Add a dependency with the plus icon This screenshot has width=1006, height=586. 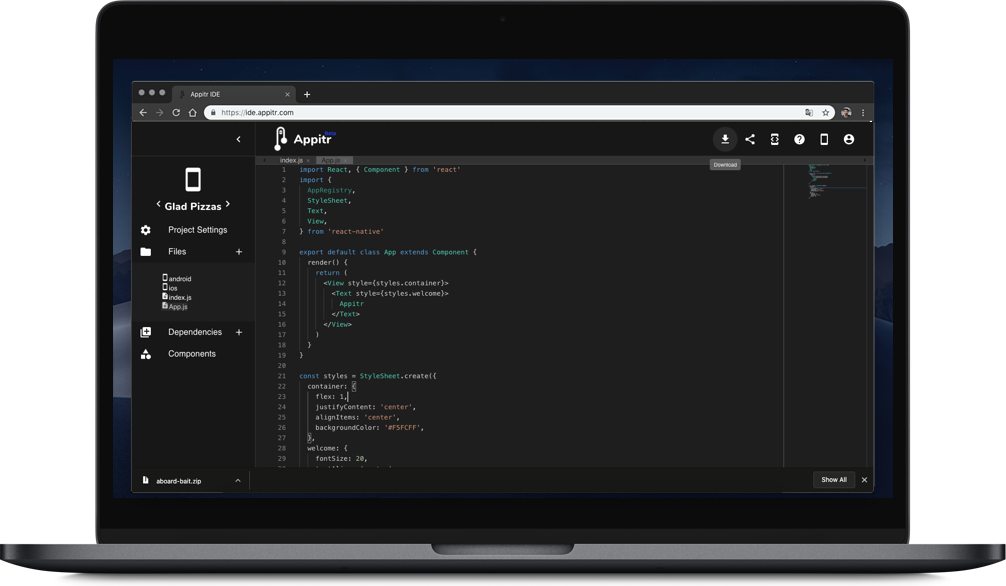click(x=239, y=332)
